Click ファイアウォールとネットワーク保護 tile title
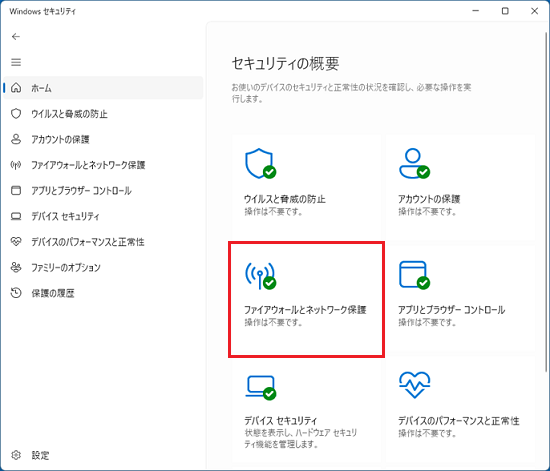Screen dimensions: 550x471 click(305, 310)
